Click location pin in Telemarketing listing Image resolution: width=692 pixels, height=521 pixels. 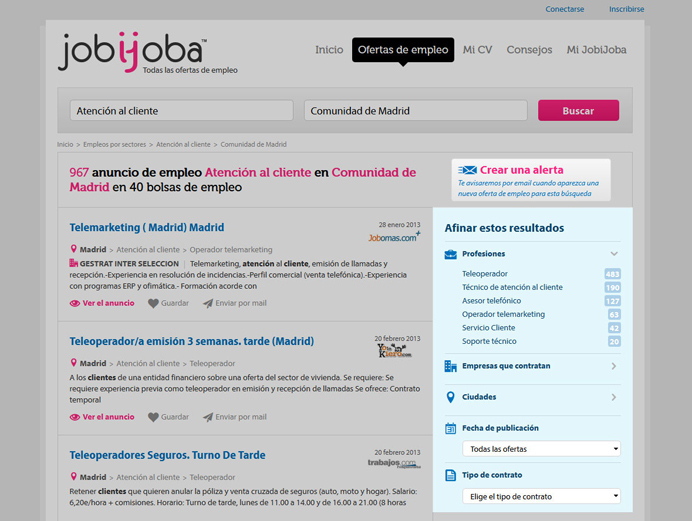click(74, 249)
